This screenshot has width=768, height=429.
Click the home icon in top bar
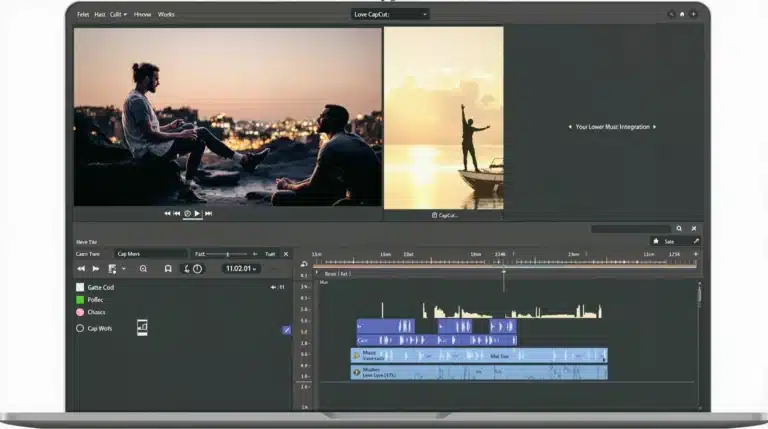click(x=682, y=14)
